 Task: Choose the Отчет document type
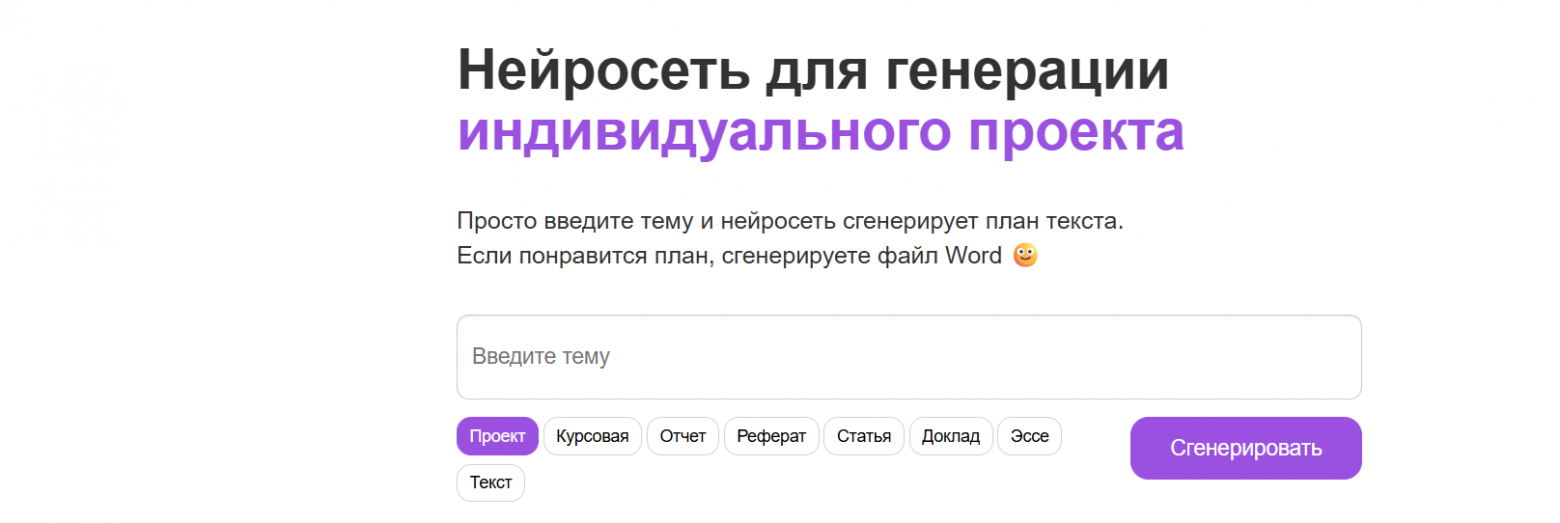[x=682, y=436]
